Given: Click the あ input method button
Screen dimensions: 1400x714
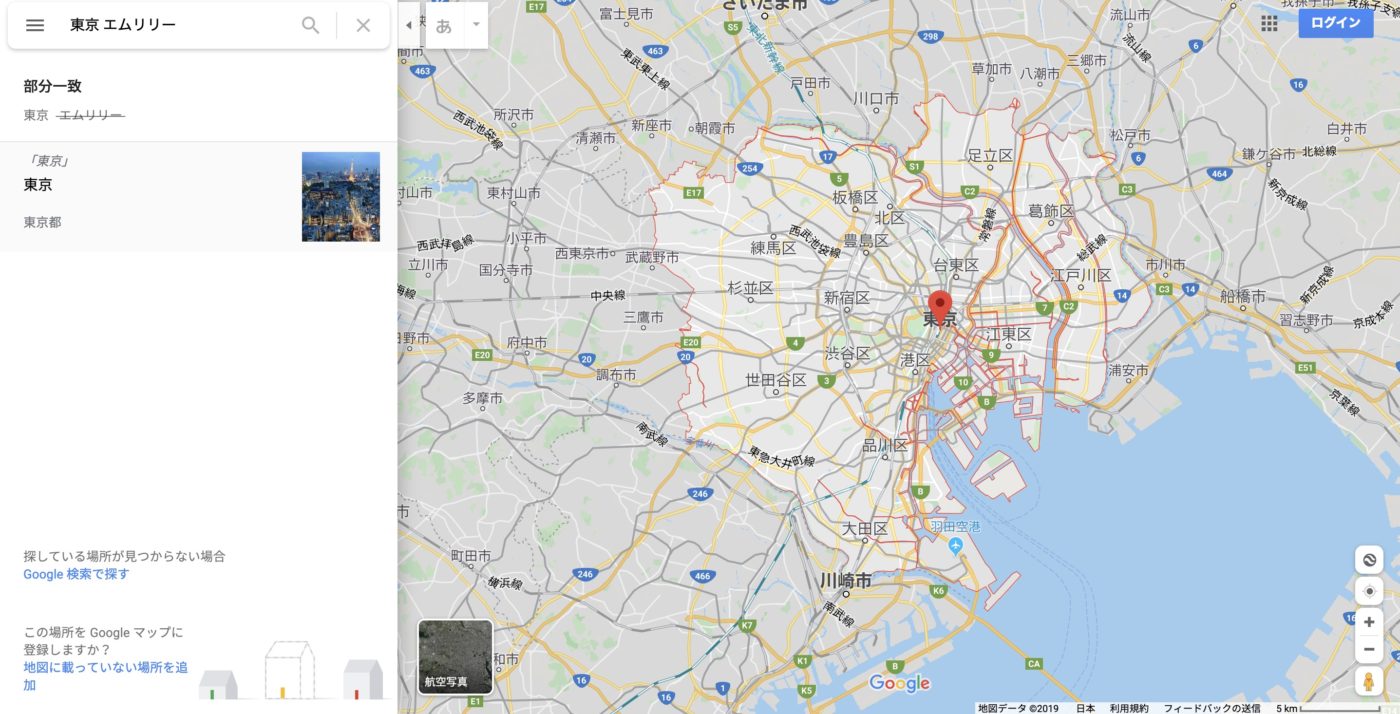Looking at the screenshot, I should pos(444,25).
